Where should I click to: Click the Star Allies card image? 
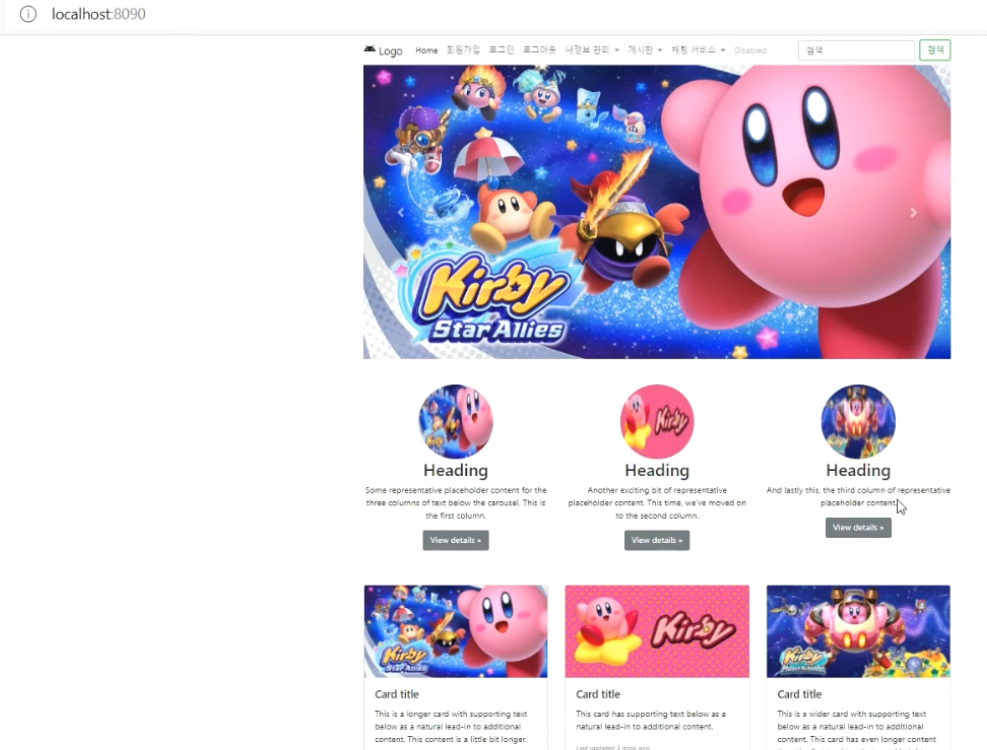coord(456,632)
